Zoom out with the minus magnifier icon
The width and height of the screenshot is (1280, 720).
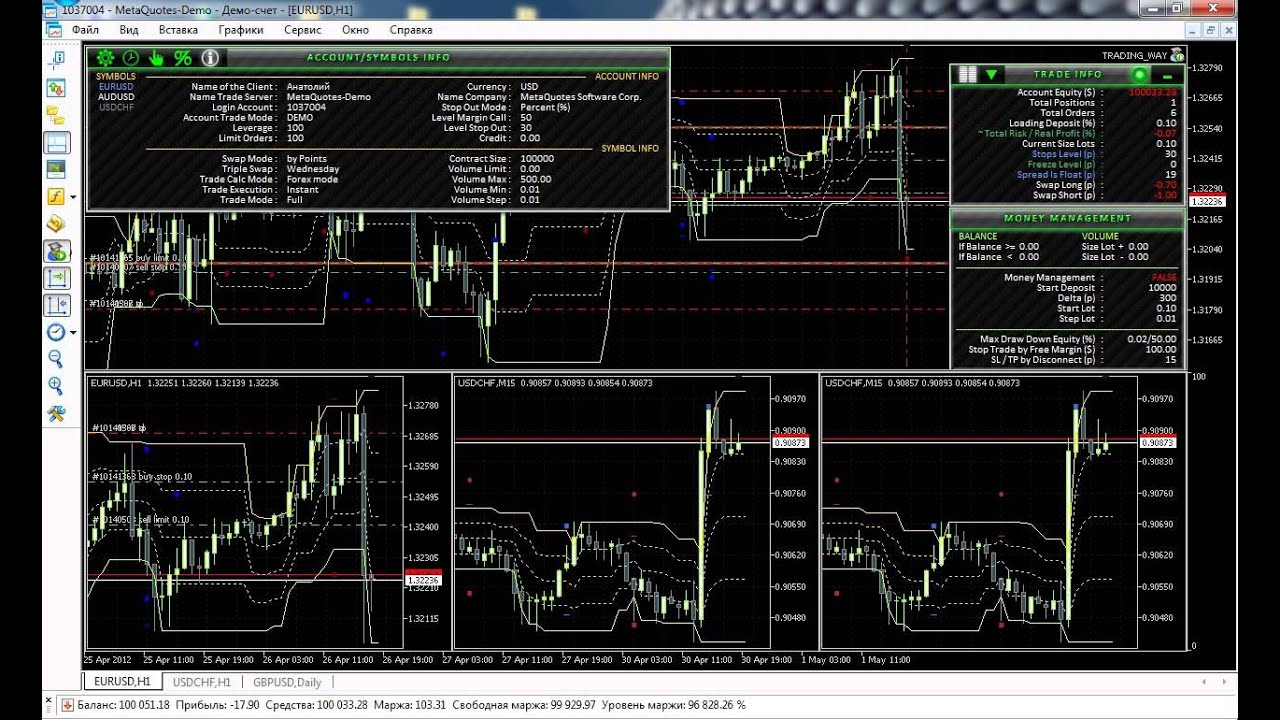click(57, 359)
